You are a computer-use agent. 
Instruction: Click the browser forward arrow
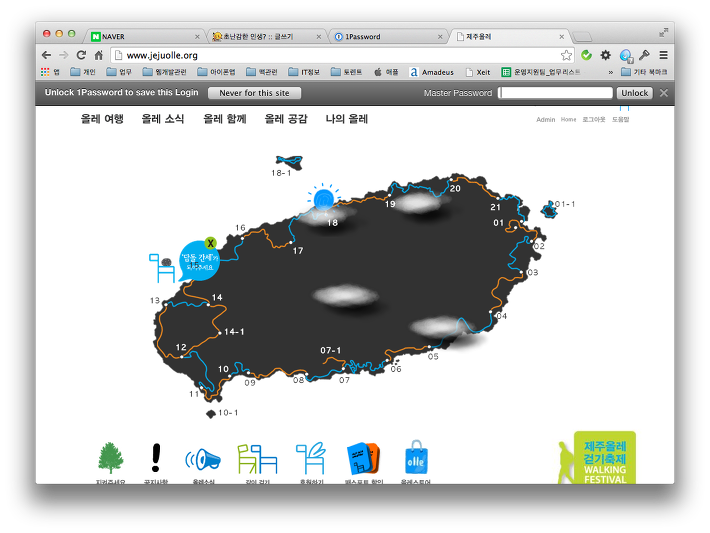[63, 55]
